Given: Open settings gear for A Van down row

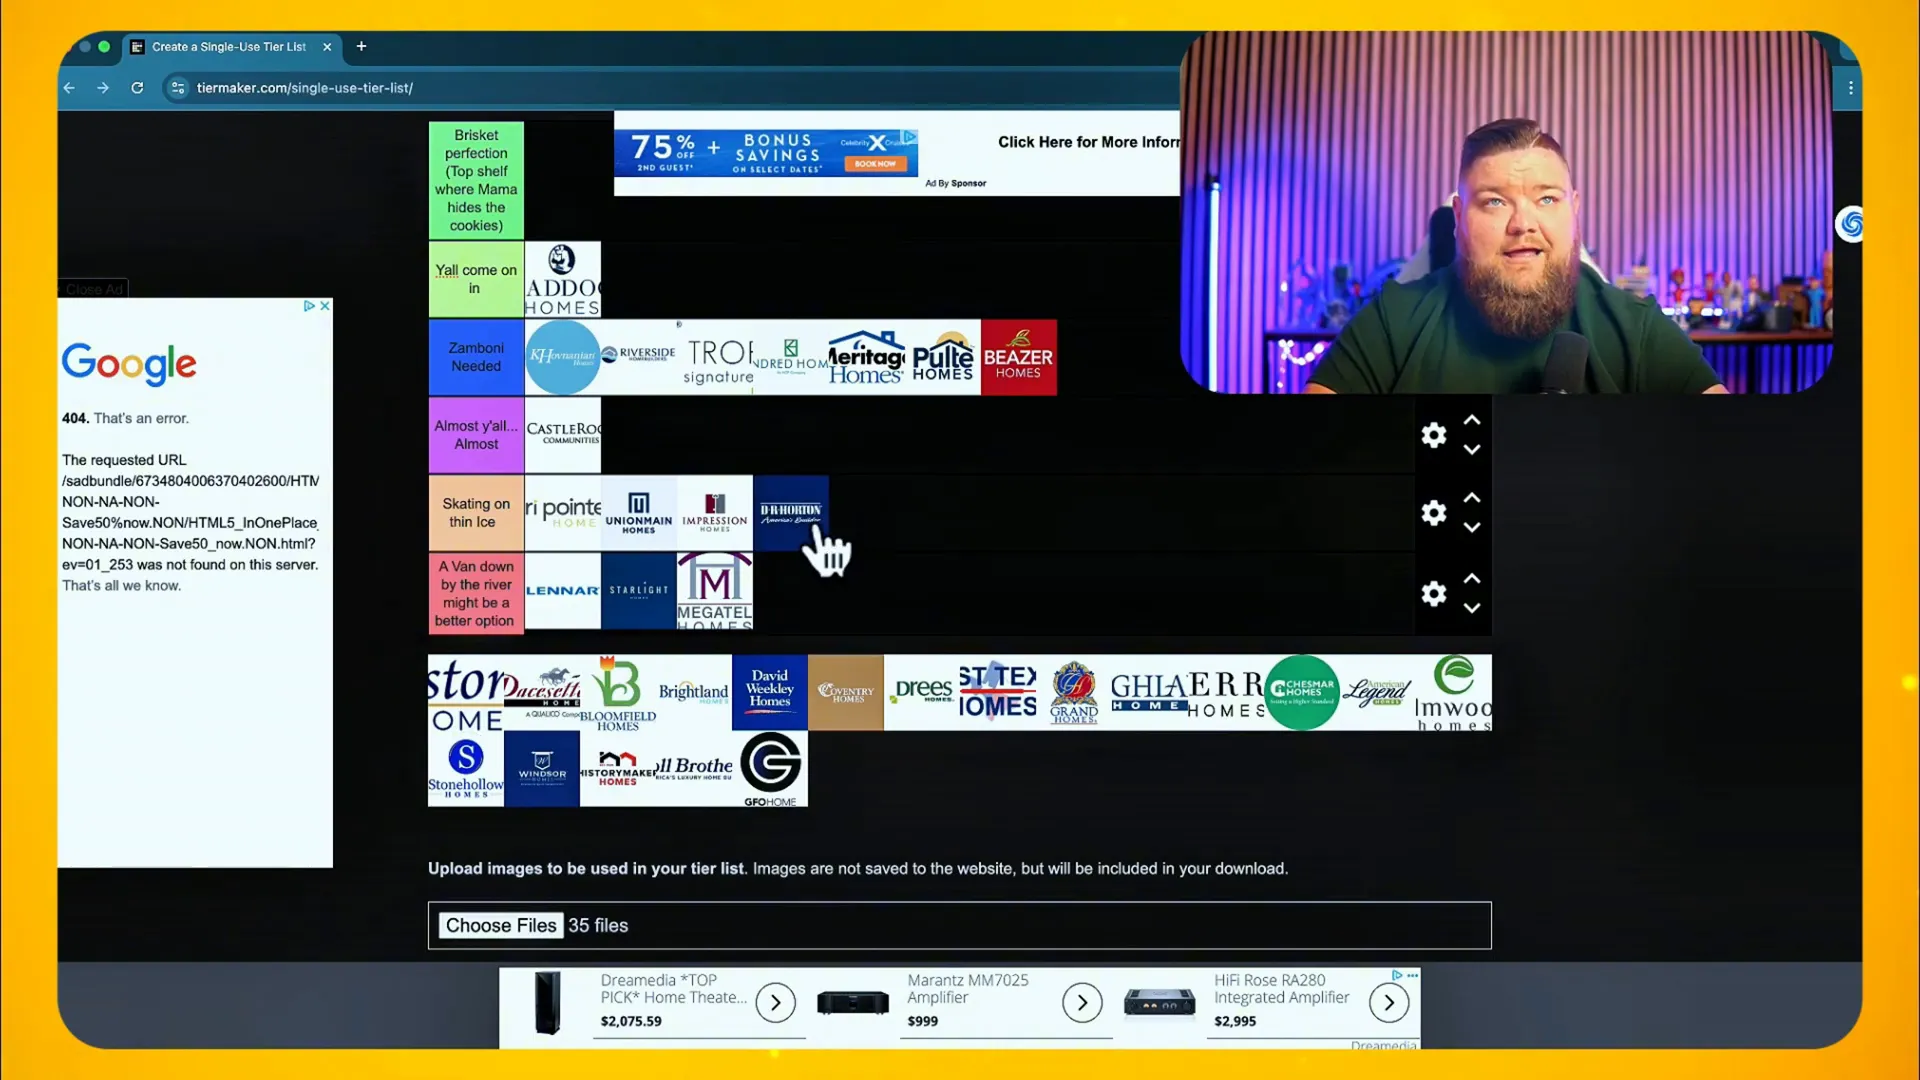Looking at the screenshot, I should (1434, 594).
